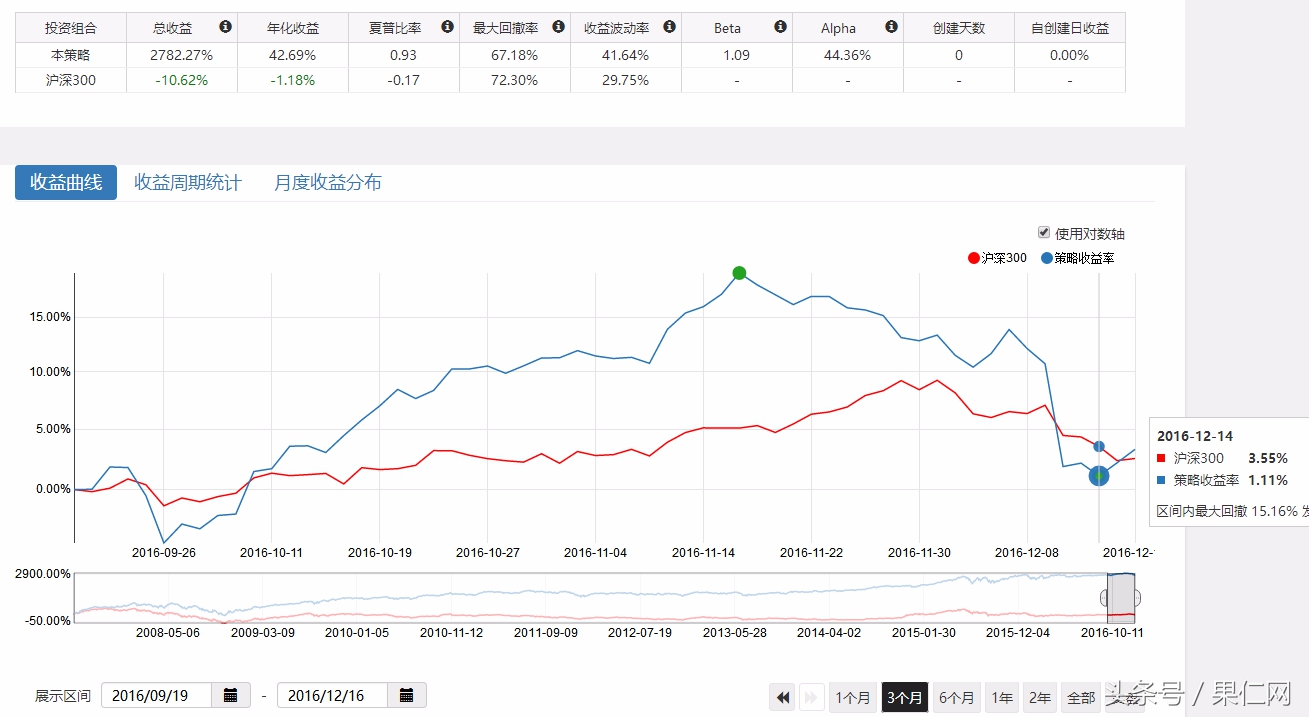Open calendar picker for start date

(231, 695)
